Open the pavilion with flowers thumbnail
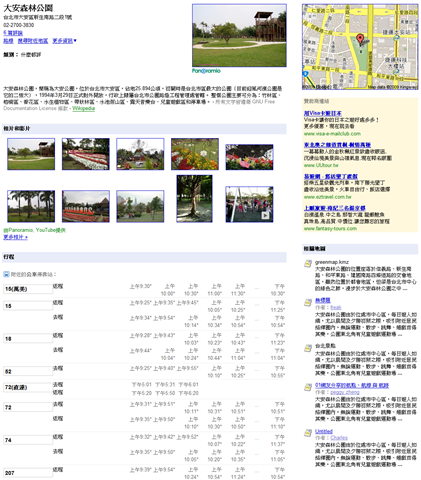 pos(140,154)
